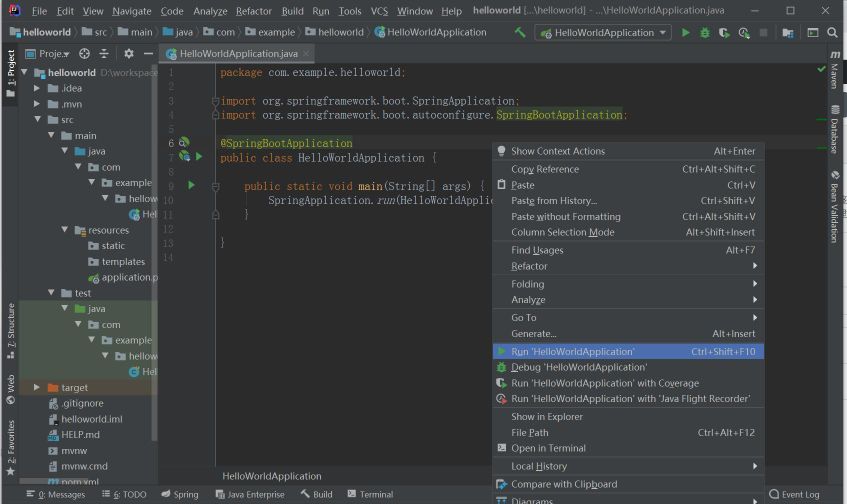Open the Database tool window
This screenshot has height=504, width=847.
835,130
